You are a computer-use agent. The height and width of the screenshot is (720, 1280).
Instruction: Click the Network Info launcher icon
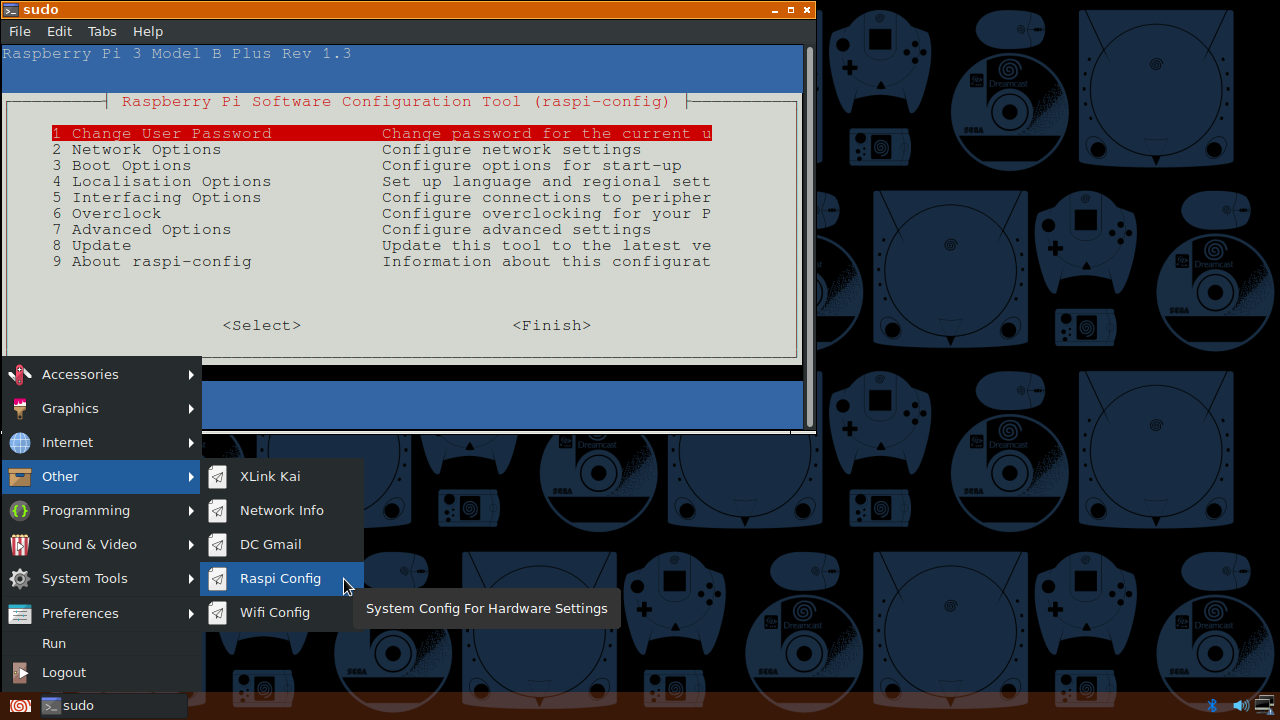(218, 511)
